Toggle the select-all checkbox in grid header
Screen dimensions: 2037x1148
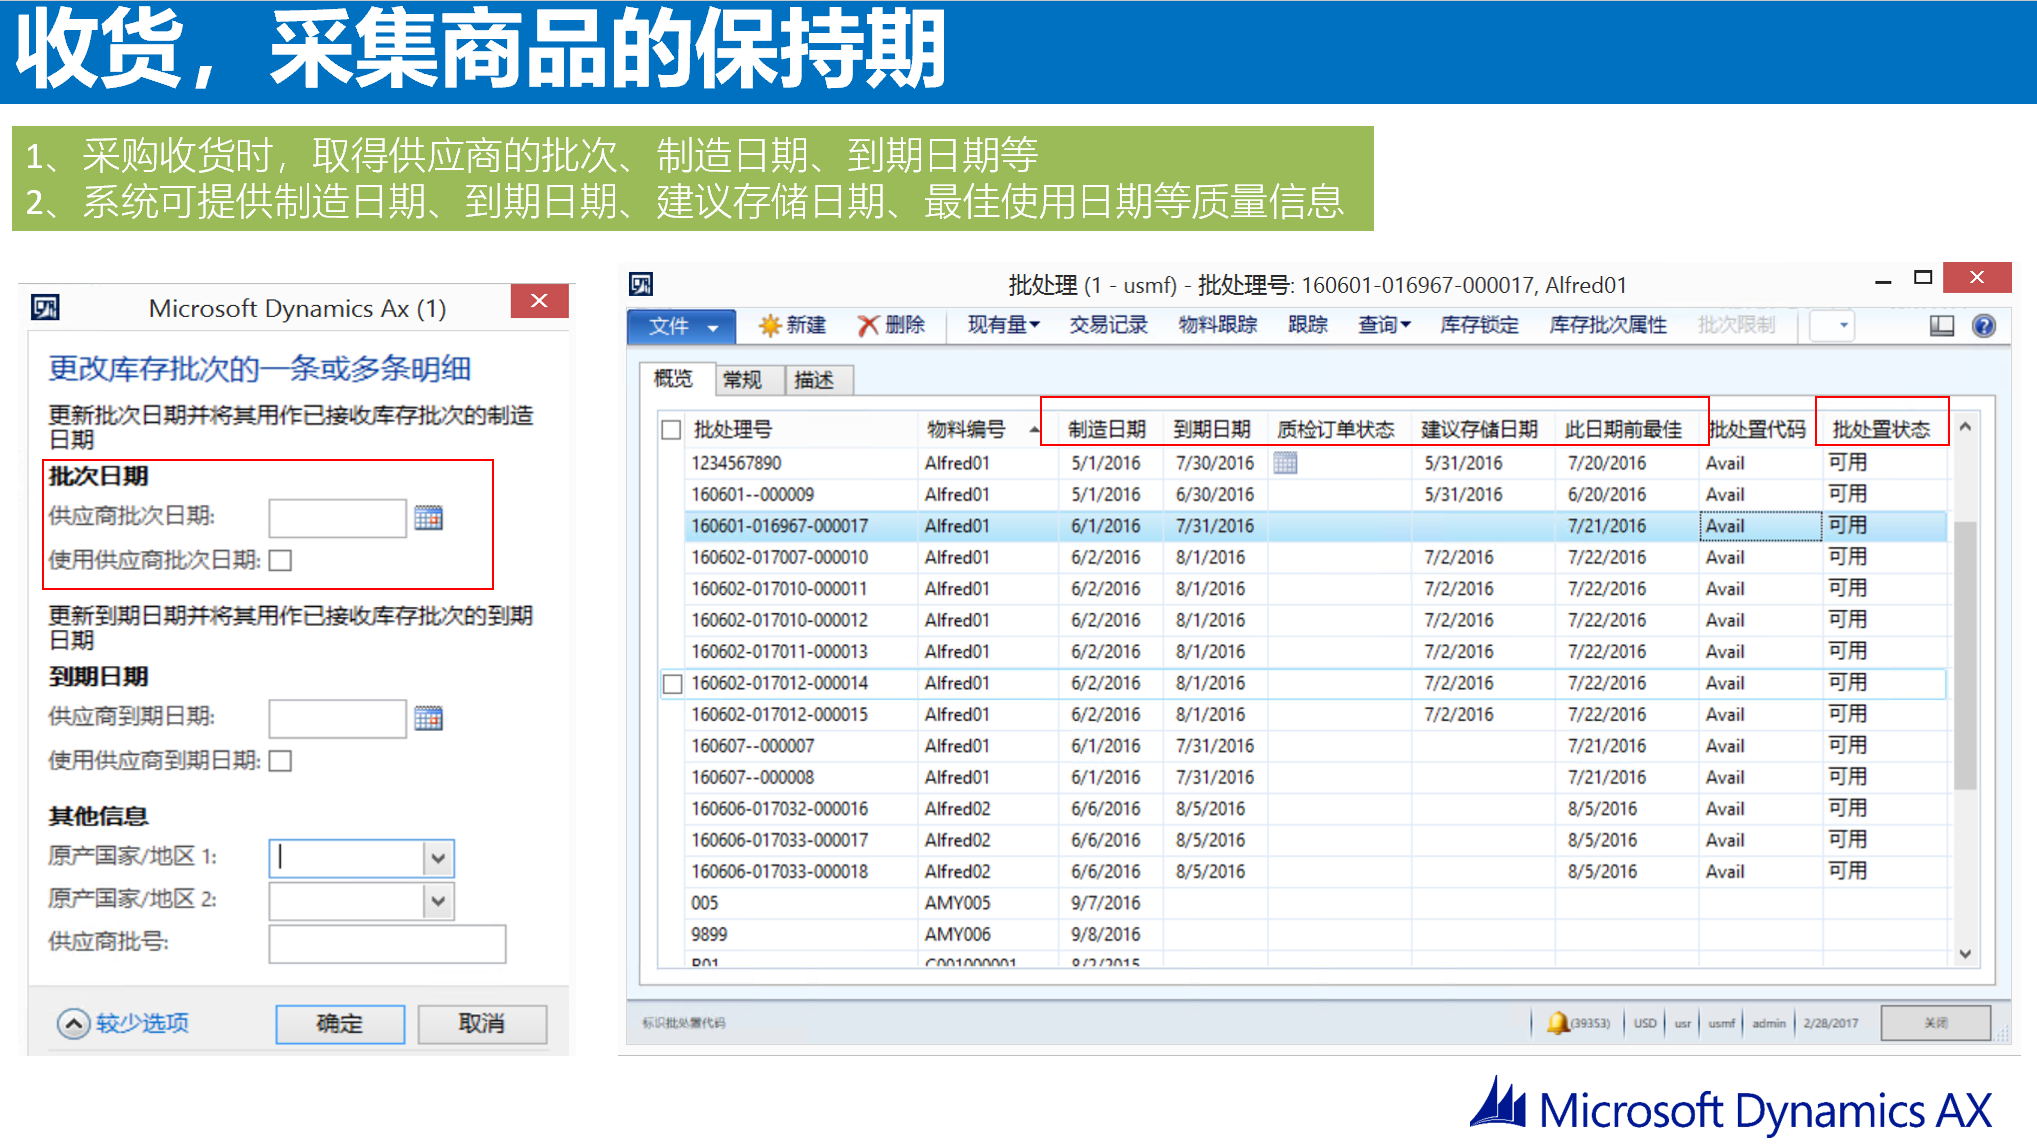pos(671,430)
